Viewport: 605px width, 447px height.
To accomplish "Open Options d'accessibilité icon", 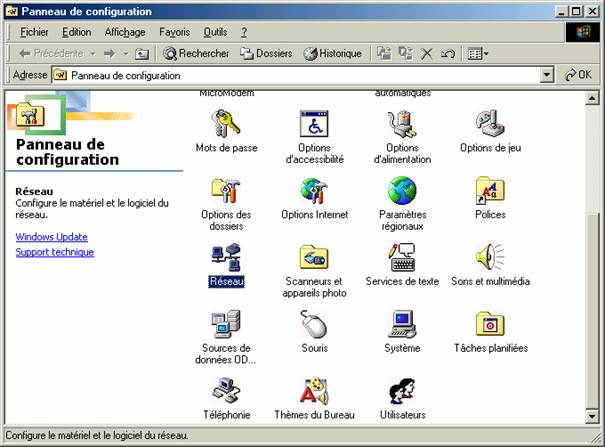I will [x=314, y=123].
